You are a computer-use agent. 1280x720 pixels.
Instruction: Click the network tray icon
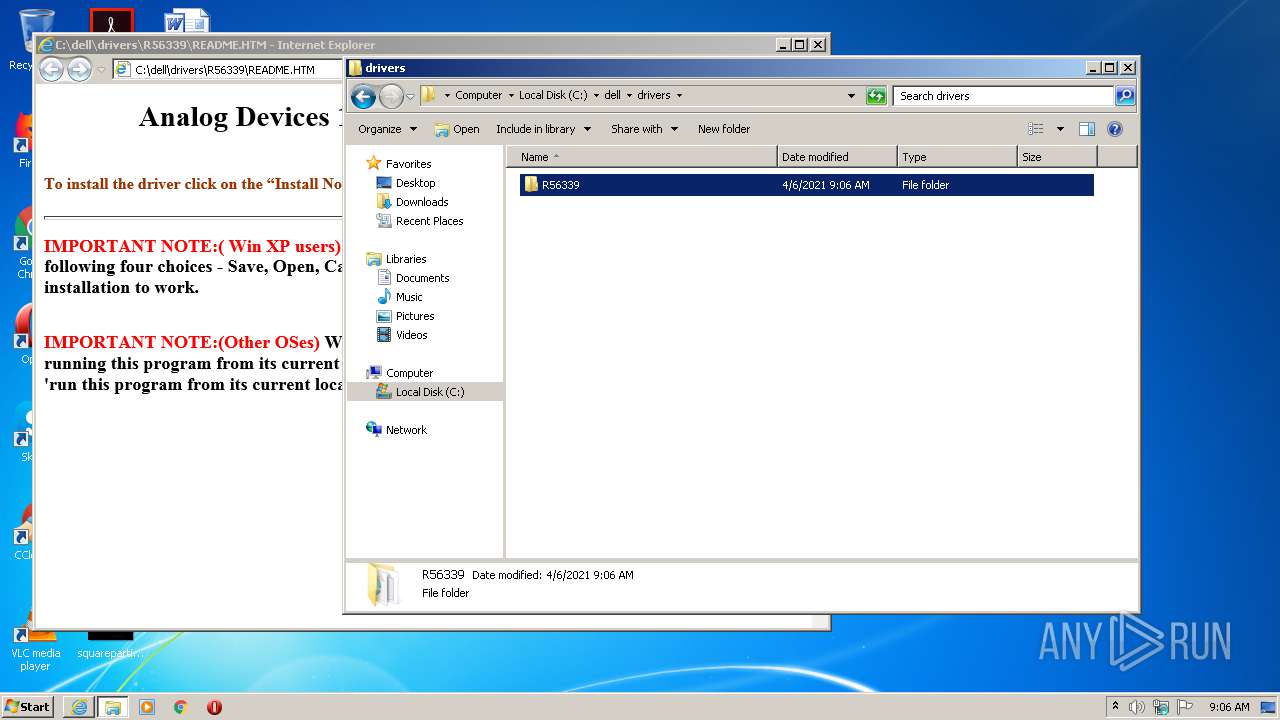[x=1161, y=707]
